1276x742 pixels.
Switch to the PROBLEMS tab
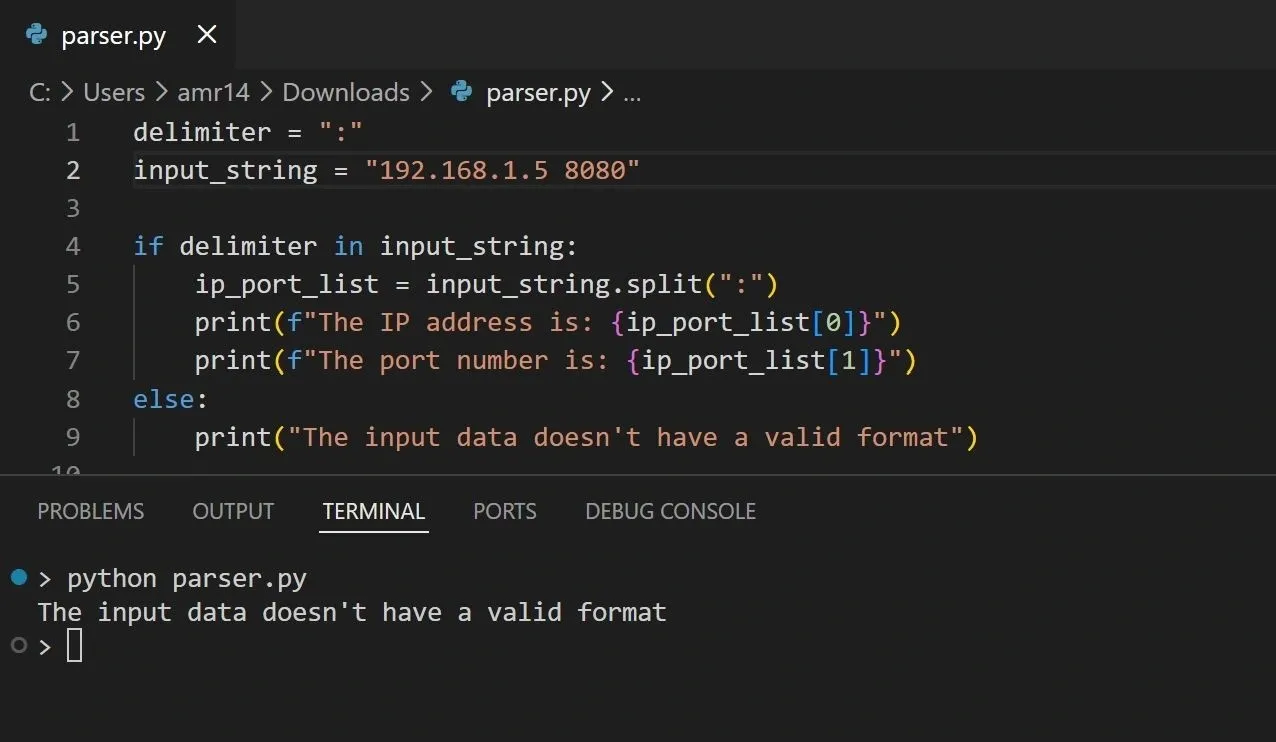tap(90, 511)
